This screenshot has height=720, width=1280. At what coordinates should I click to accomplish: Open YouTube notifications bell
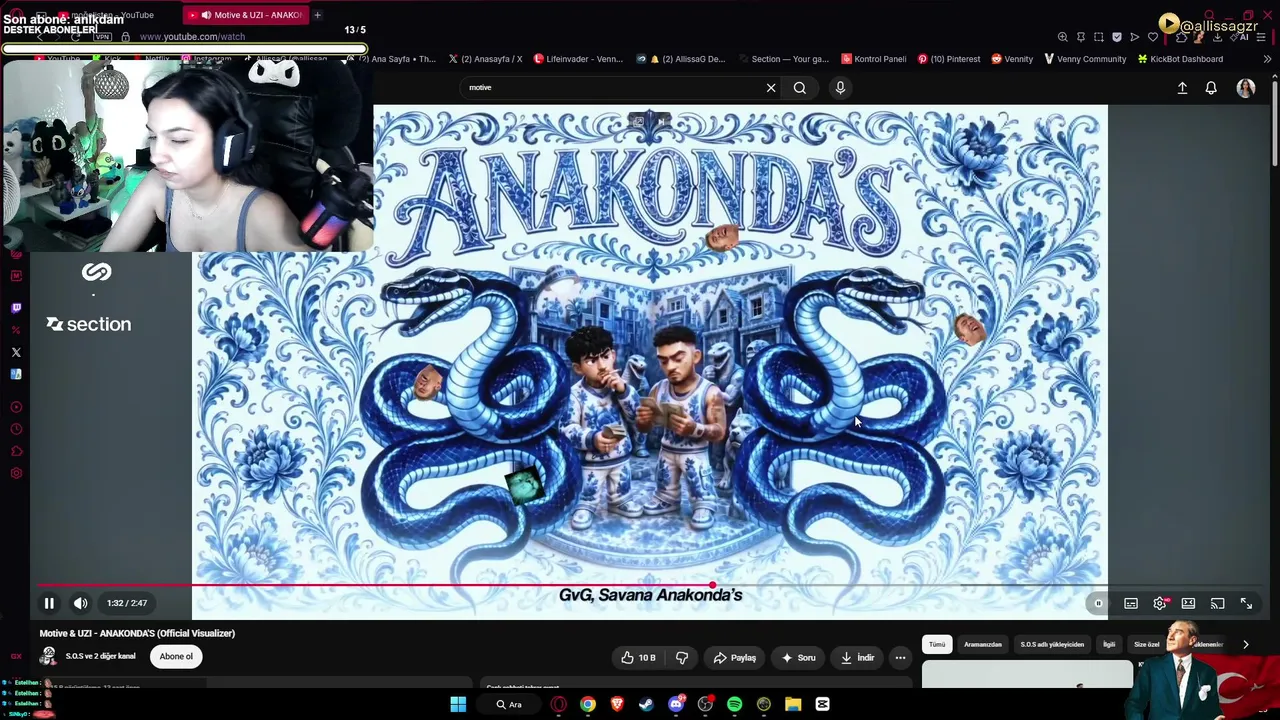tap(1211, 88)
